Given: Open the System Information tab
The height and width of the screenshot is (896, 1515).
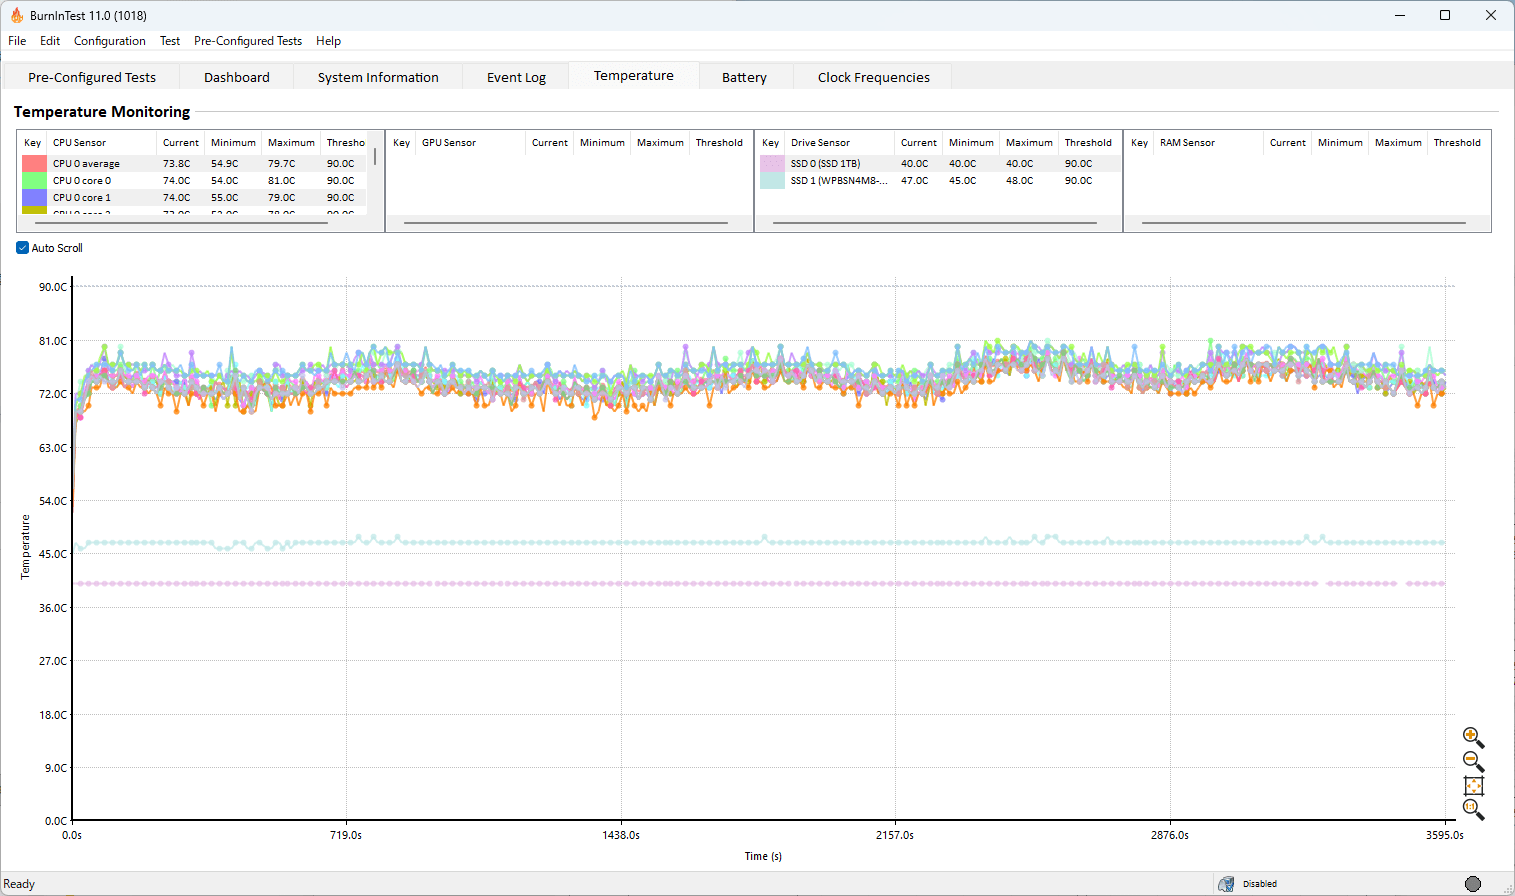Looking at the screenshot, I should pos(378,77).
